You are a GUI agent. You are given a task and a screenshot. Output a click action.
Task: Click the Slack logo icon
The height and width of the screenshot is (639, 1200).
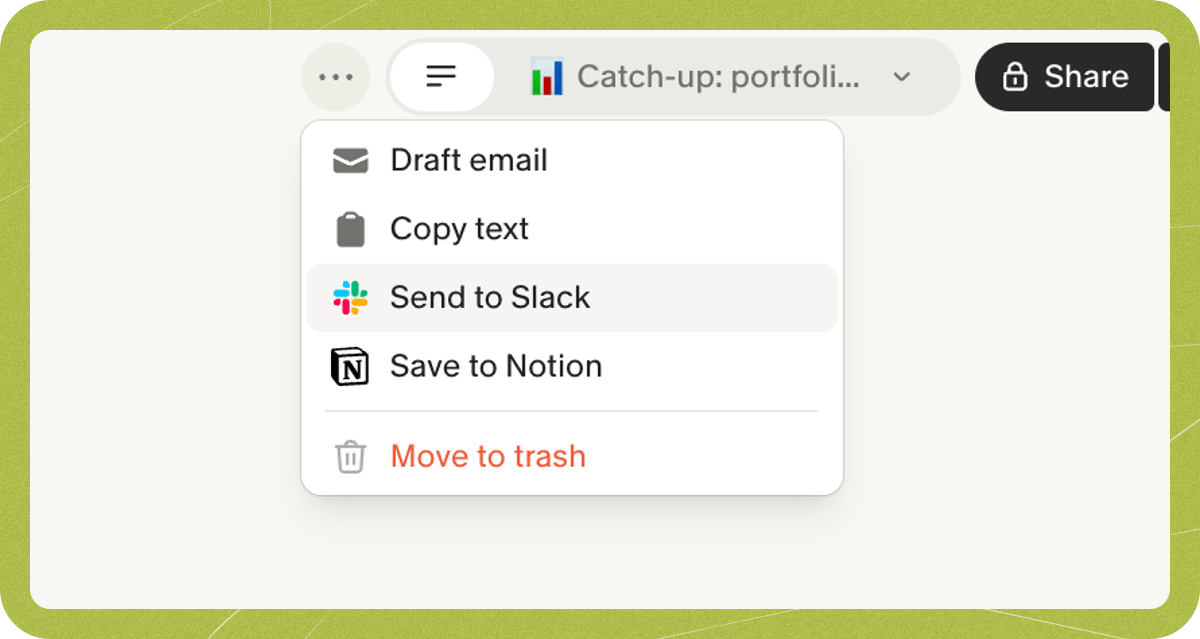[350, 298]
